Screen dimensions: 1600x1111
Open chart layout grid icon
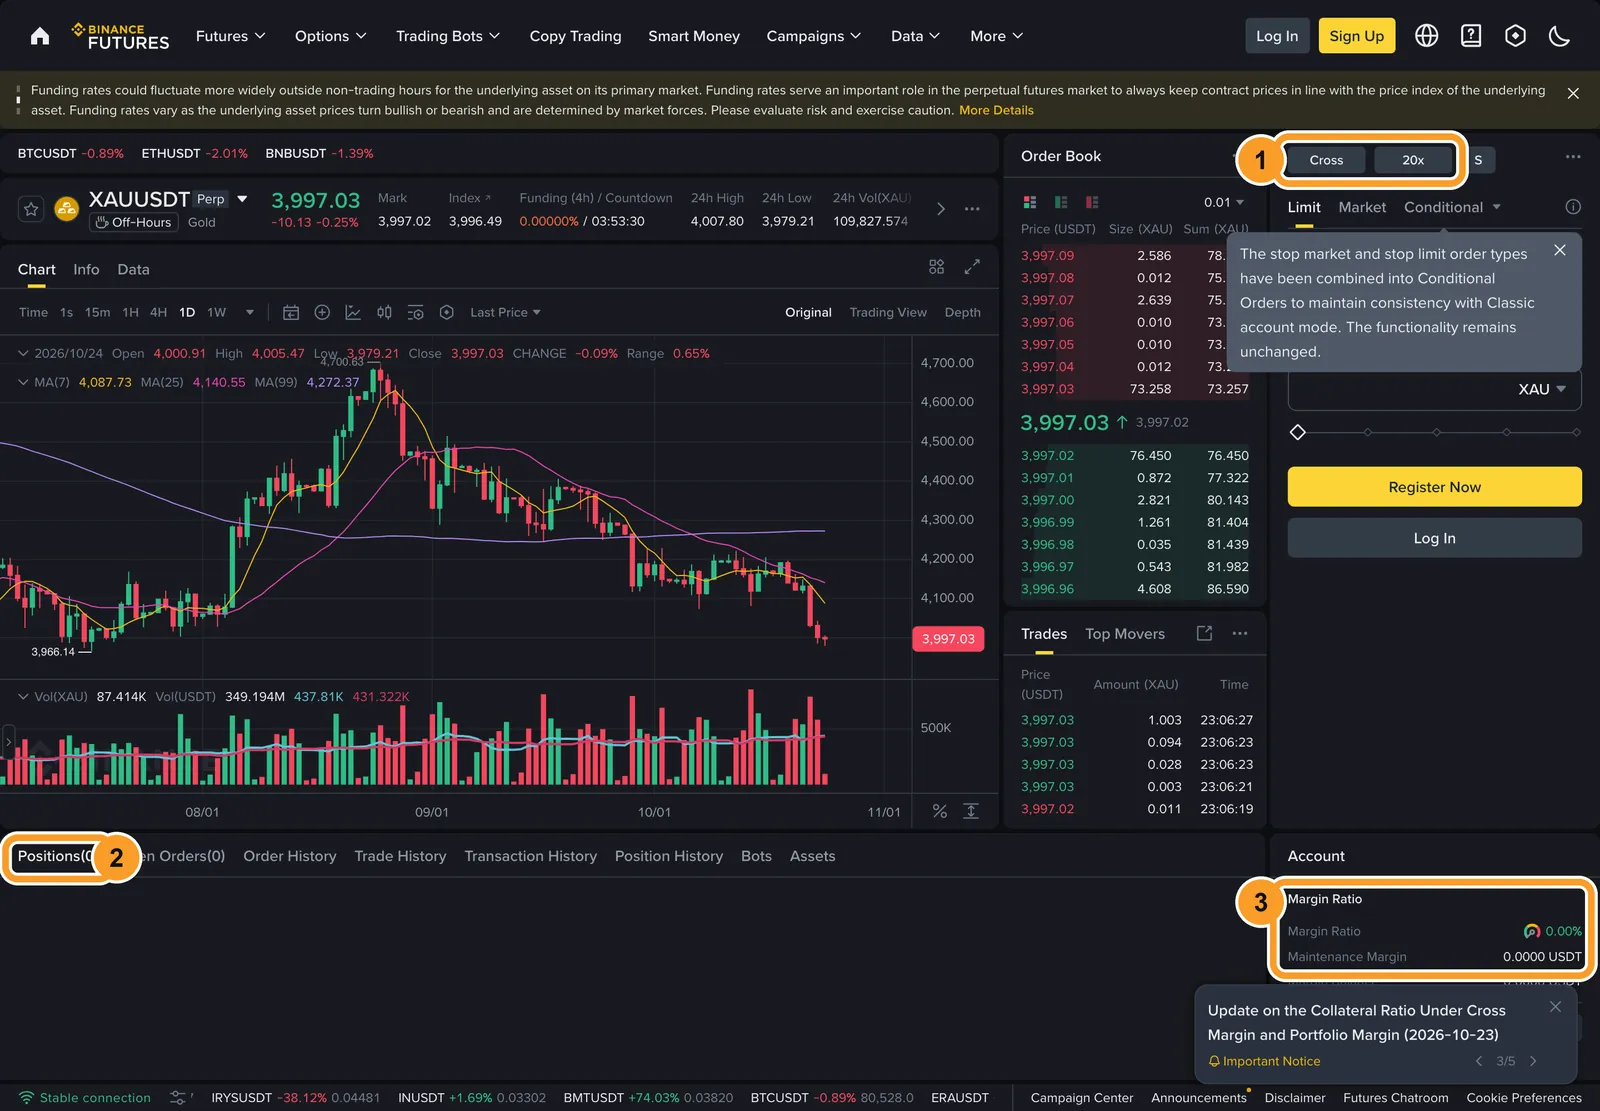[x=936, y=267]
